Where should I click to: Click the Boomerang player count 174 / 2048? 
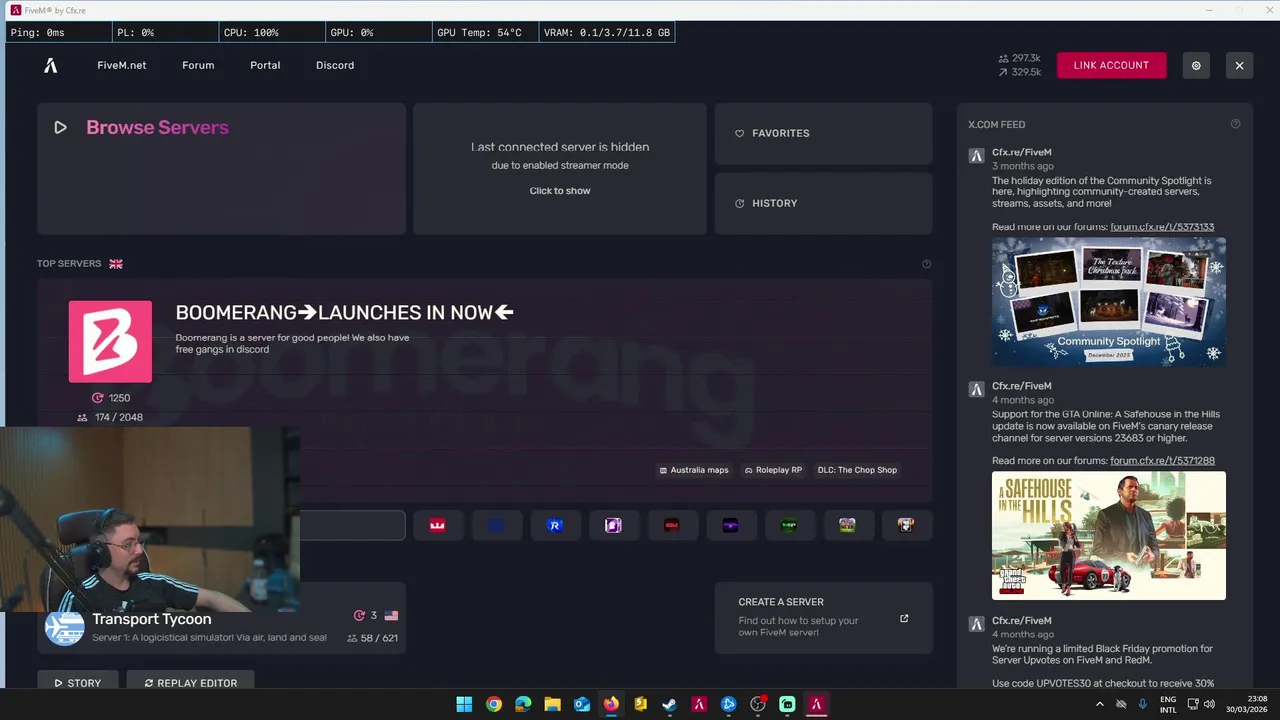pyautogui.click(x=110, y=417)
